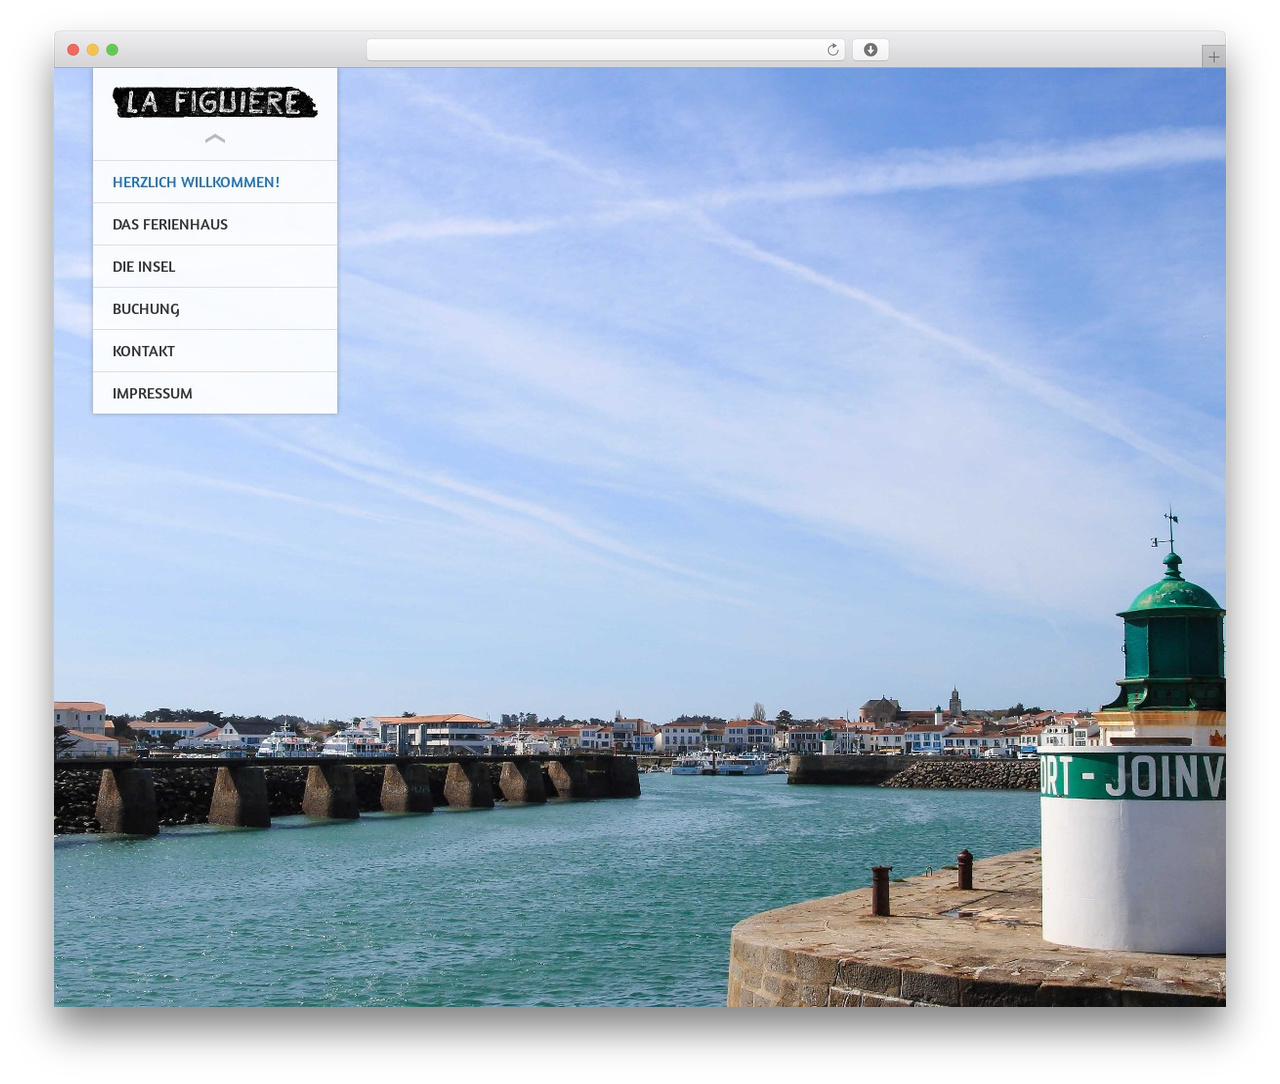Screen dimensions: 1280x1084
Task: Collapse the menu with the up chevron
Action: [x=215, y=139]
